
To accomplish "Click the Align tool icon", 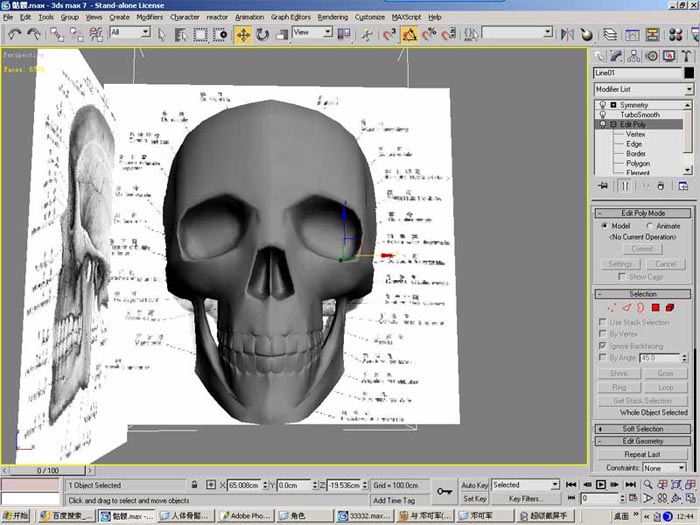I will (x=587, y=34).
